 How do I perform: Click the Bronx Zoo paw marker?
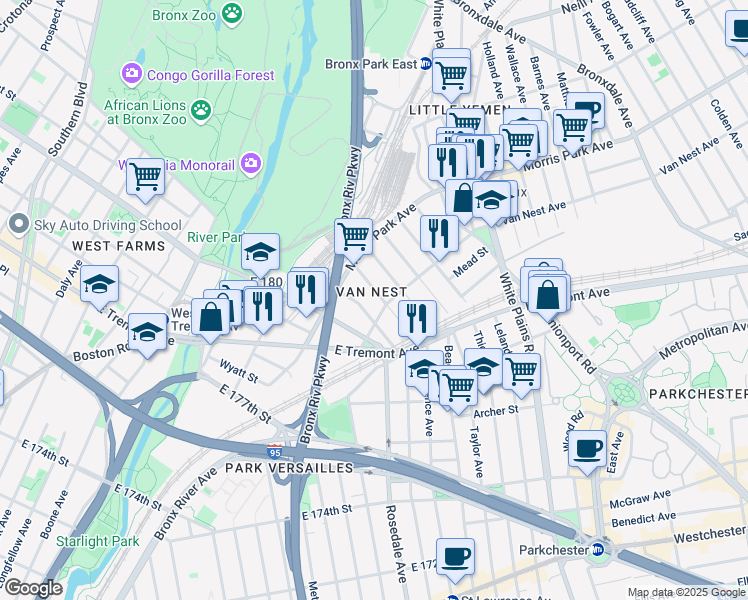click(232, 14)
